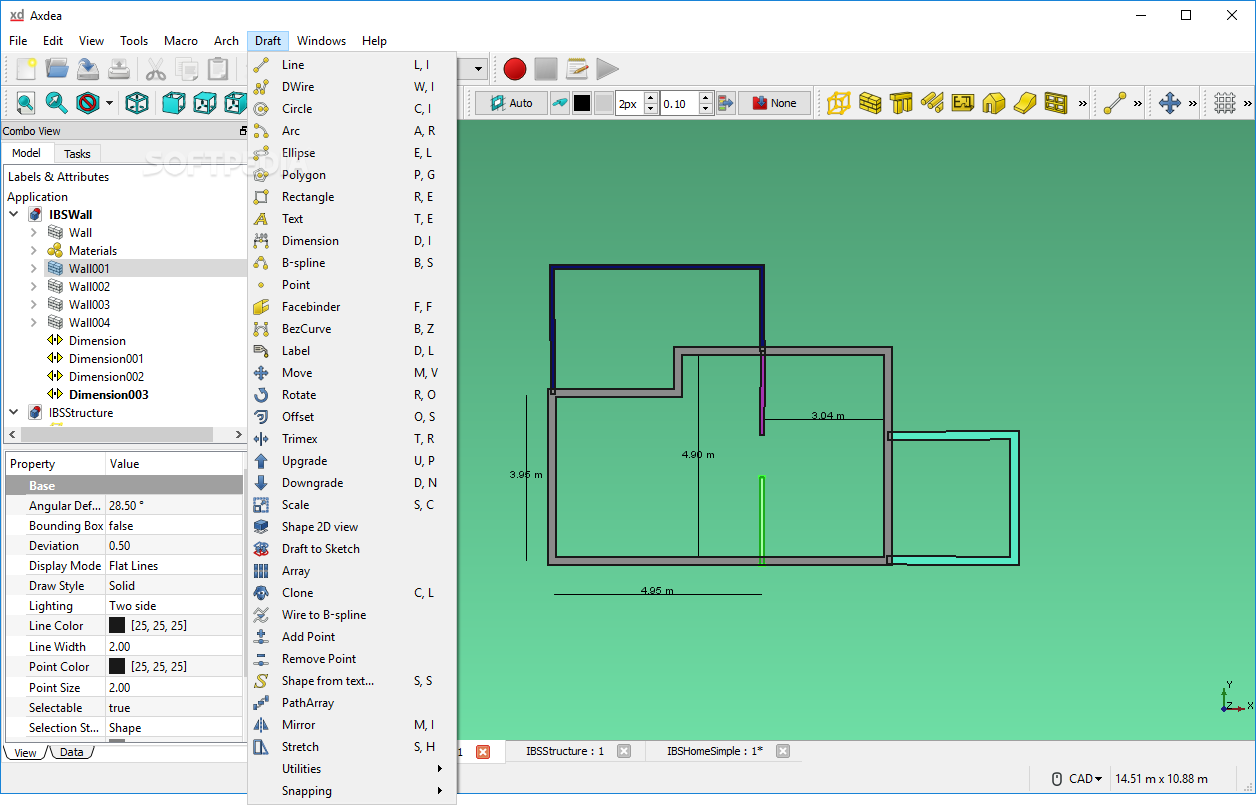Select the Materials tree item

[x=92, y=251]
